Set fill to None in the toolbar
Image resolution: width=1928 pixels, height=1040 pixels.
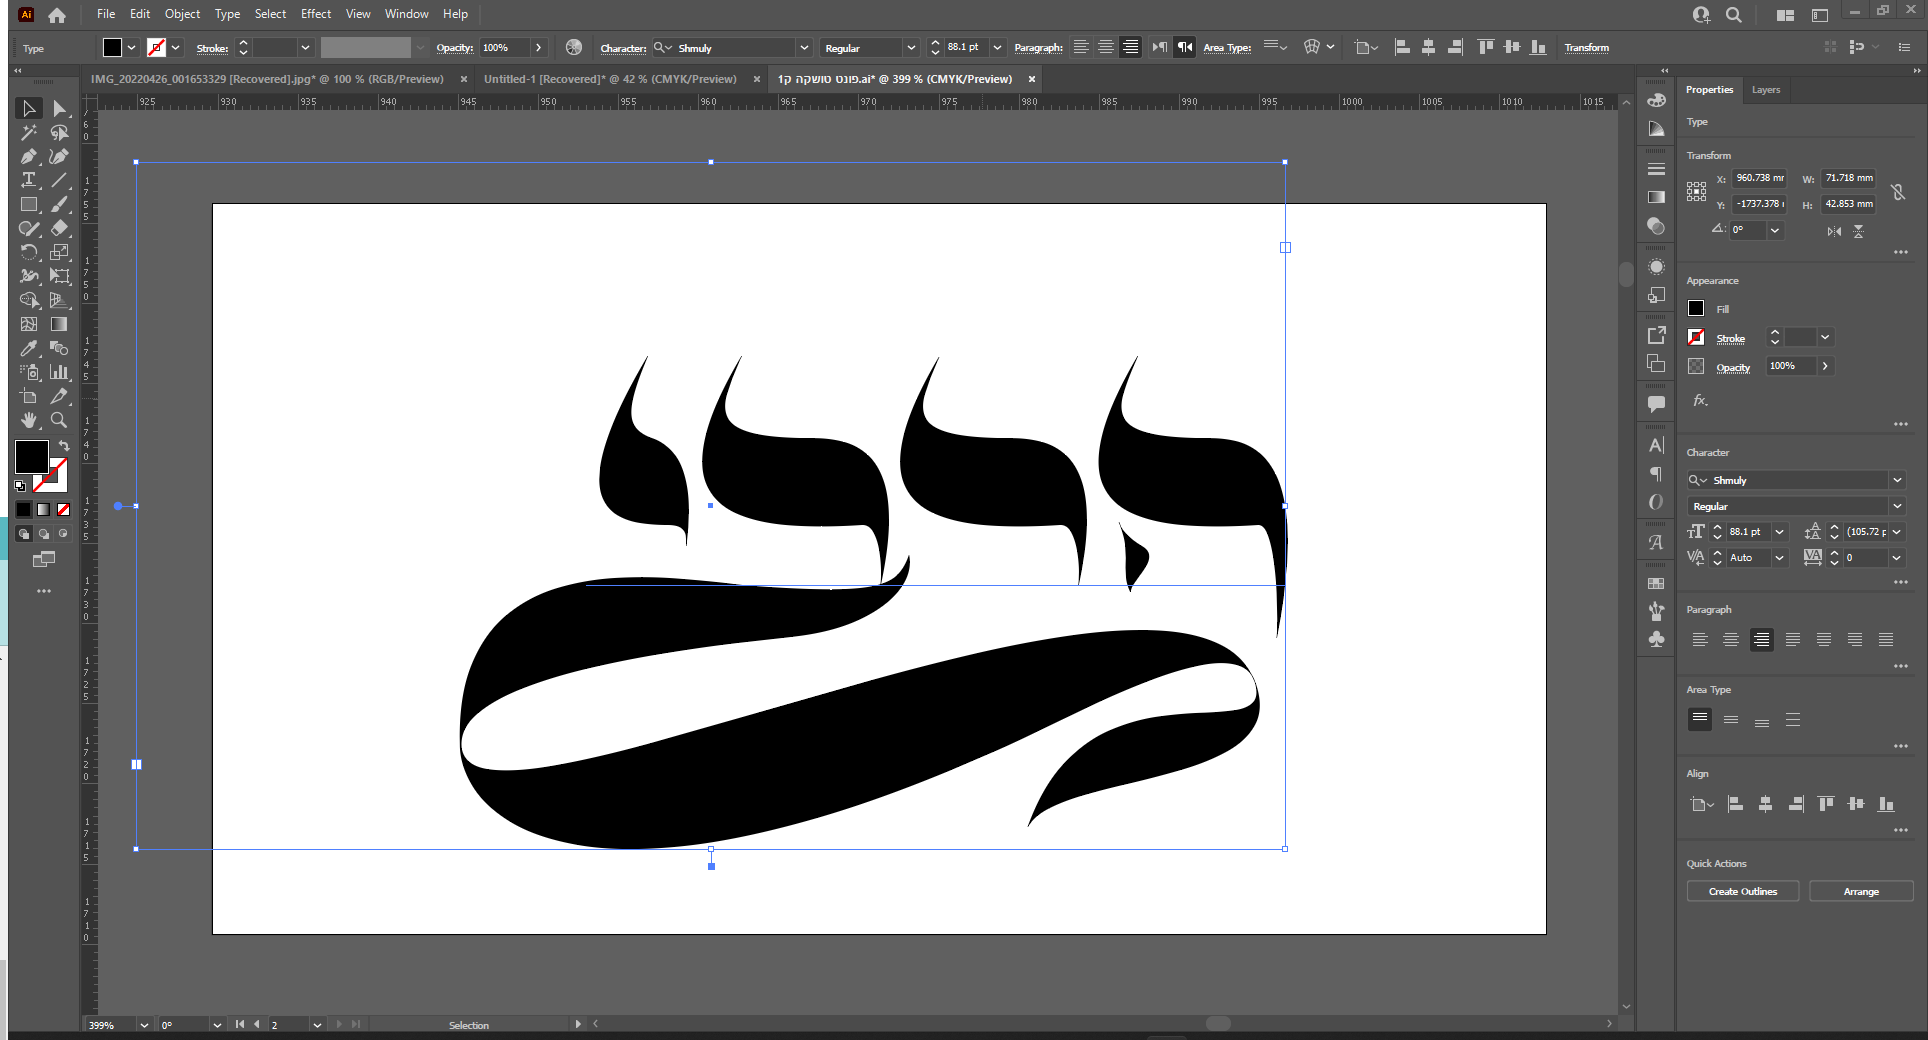[x=63, y=510]
